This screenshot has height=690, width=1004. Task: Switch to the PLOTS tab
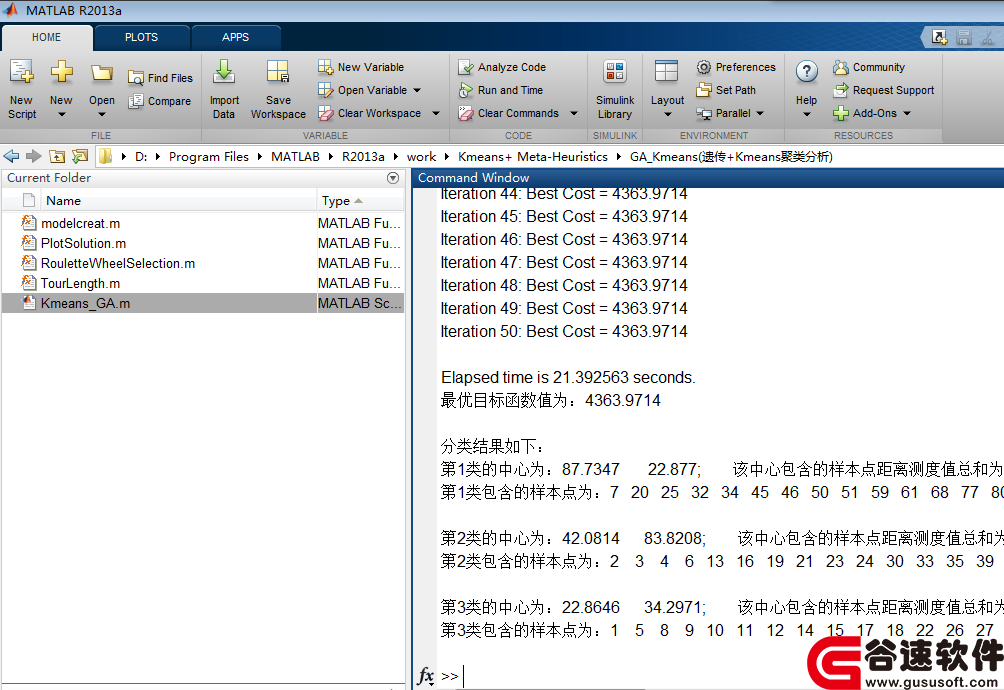(x=142, y=37)
